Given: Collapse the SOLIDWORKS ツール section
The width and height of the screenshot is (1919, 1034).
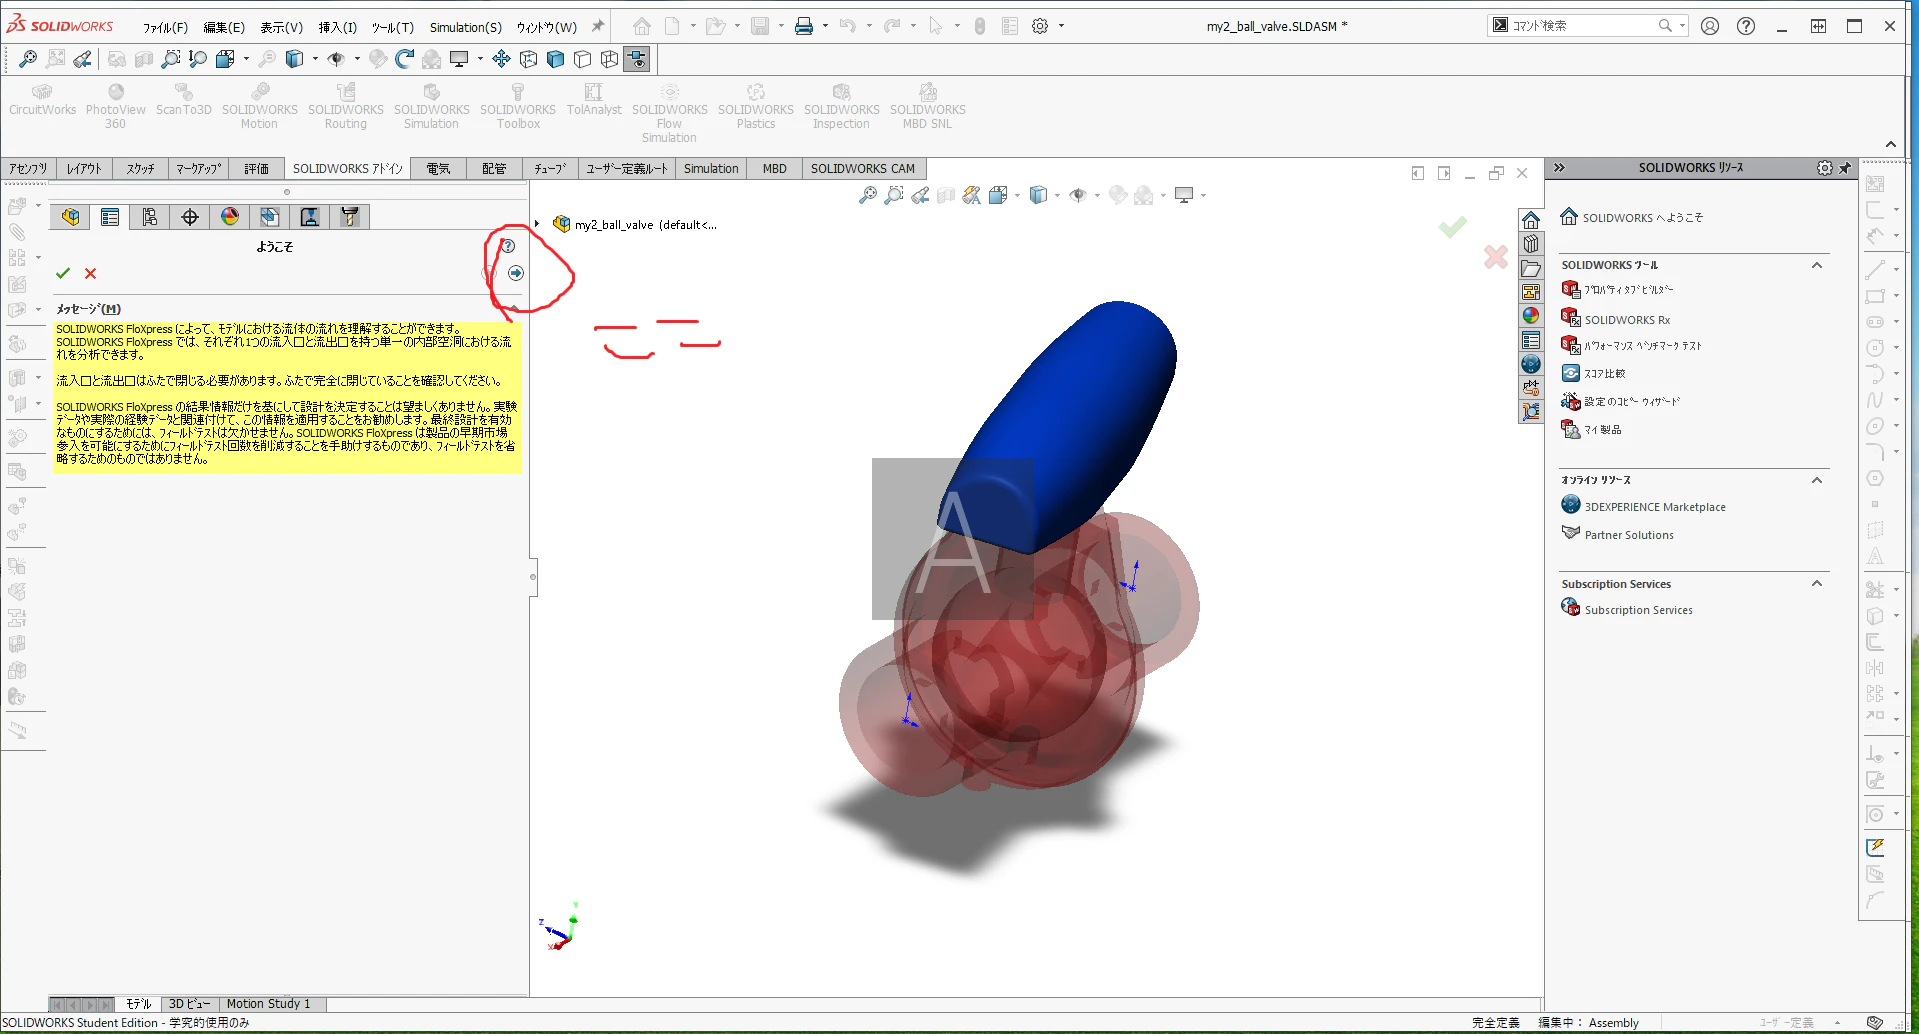Looking at the screenshot, I should coord(1817,265).
